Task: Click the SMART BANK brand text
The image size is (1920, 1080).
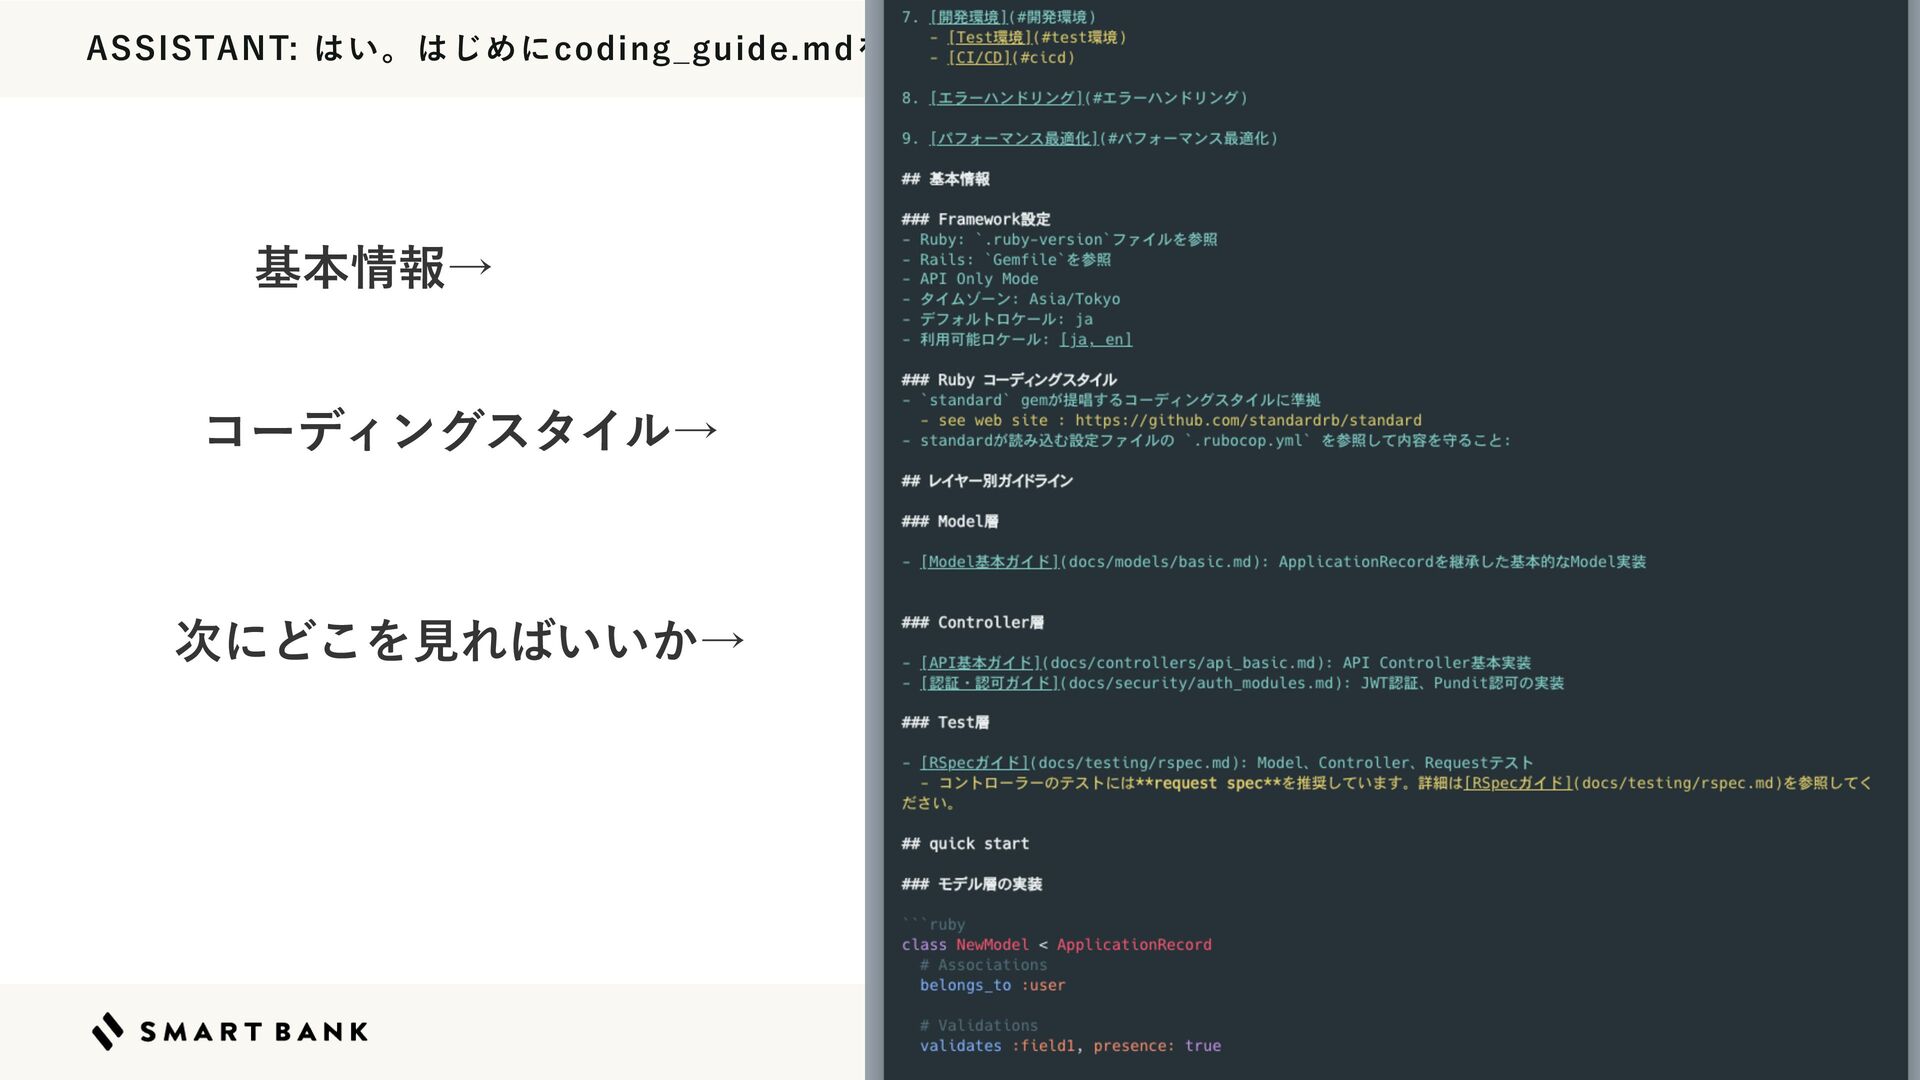Action: click(254, 1032)
